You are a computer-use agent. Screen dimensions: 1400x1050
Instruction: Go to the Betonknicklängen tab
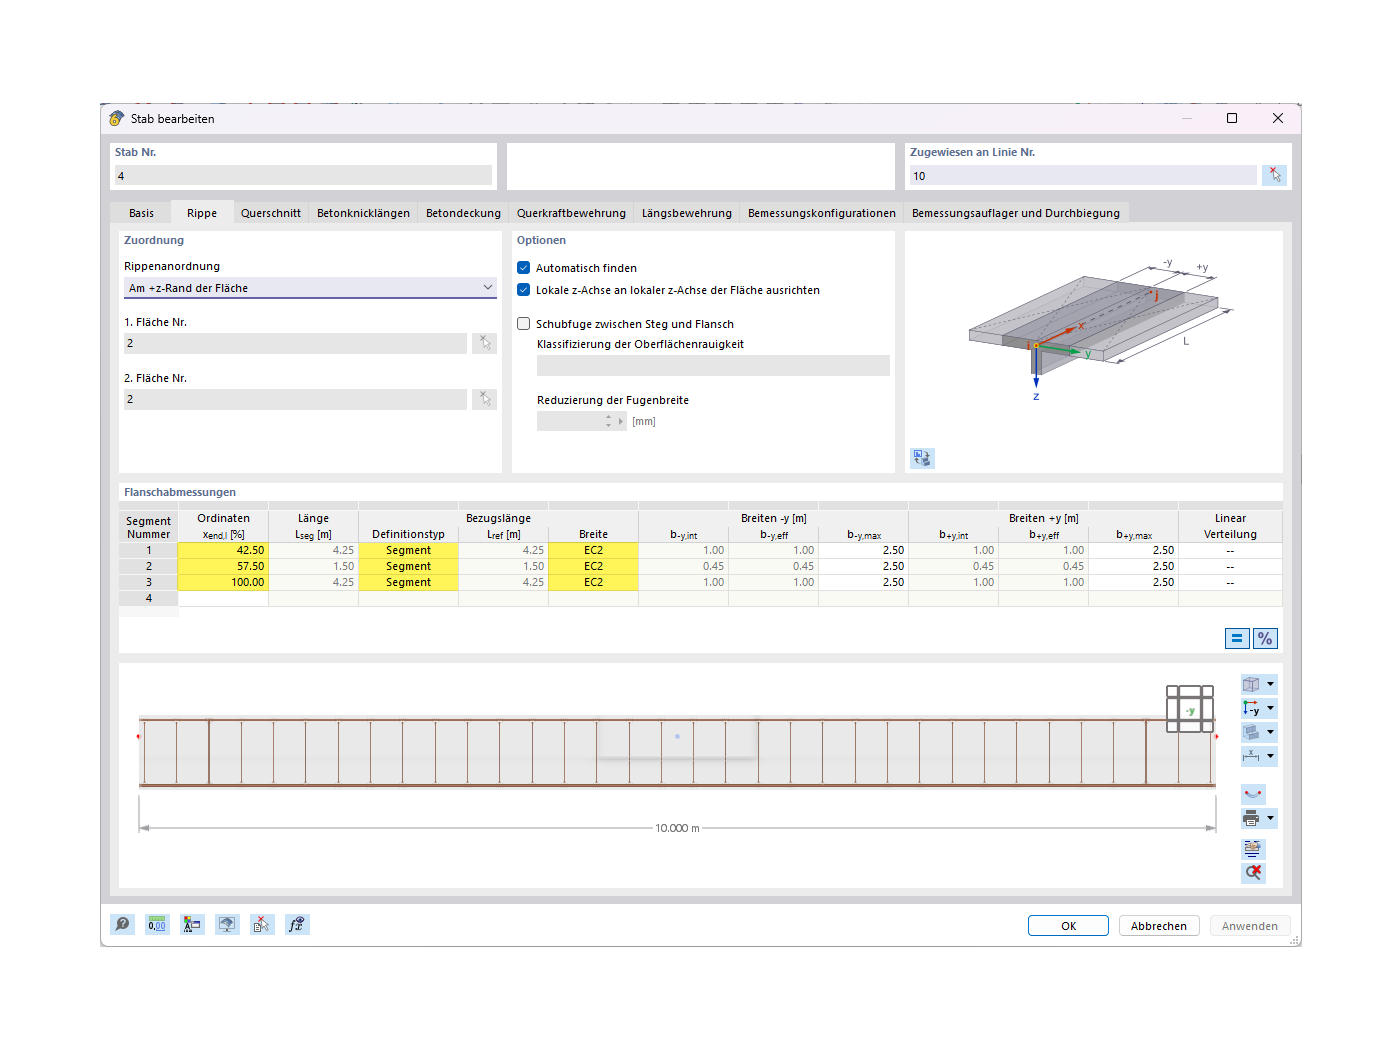tap(364, 213)
